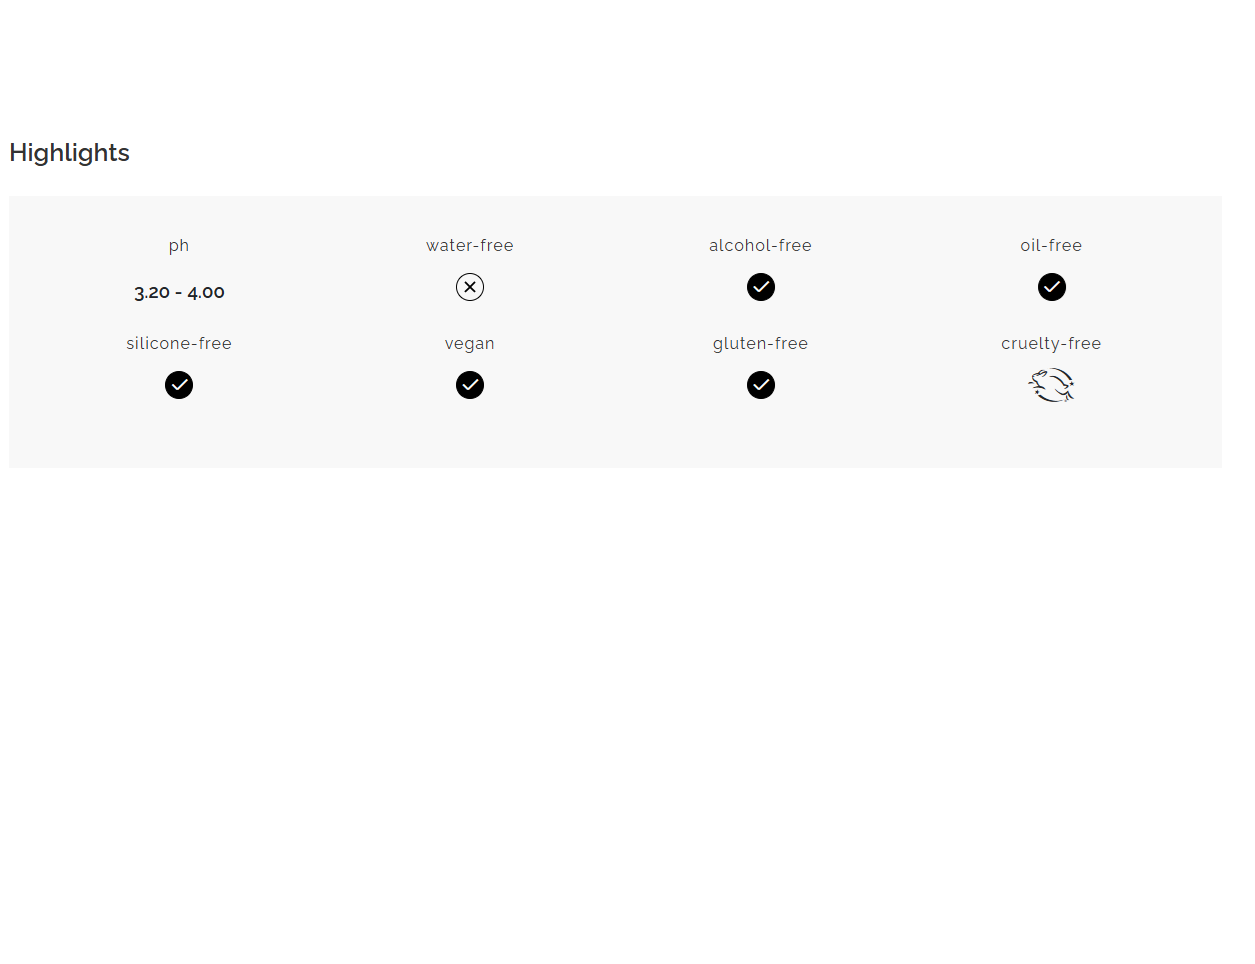
Task: Click the pH value 3.20 - 4.00
Action: [x=180, y=293]
